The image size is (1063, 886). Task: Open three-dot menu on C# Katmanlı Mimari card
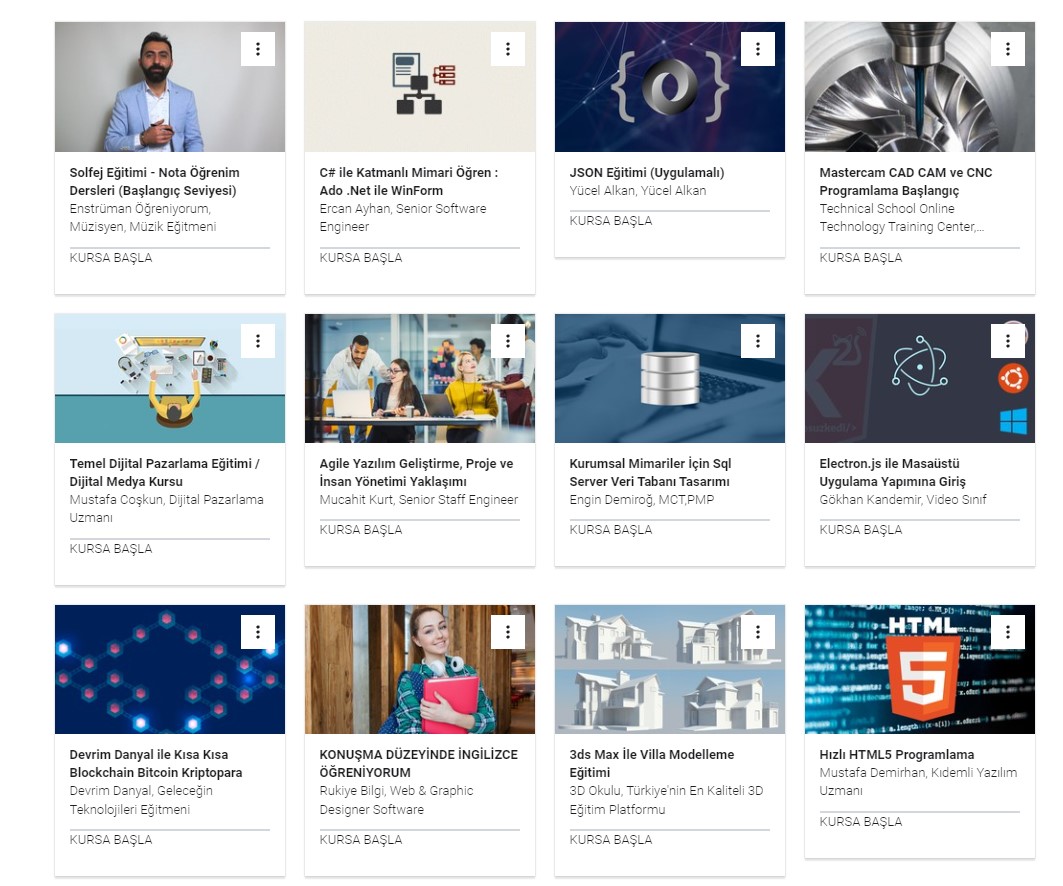click(x=508, y=49)
